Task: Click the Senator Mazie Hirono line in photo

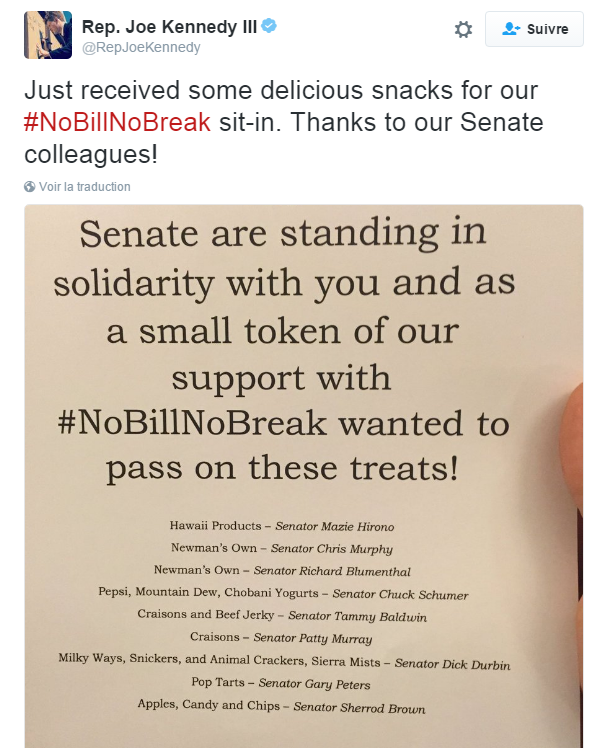Action: 282,526
